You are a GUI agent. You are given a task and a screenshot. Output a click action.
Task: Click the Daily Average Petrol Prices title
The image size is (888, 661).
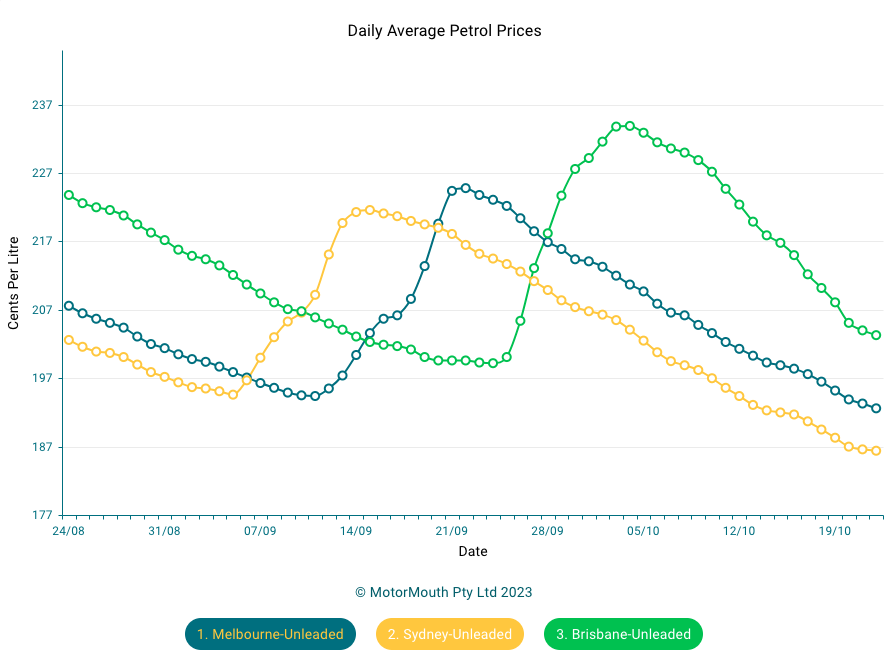click(444, 31)
